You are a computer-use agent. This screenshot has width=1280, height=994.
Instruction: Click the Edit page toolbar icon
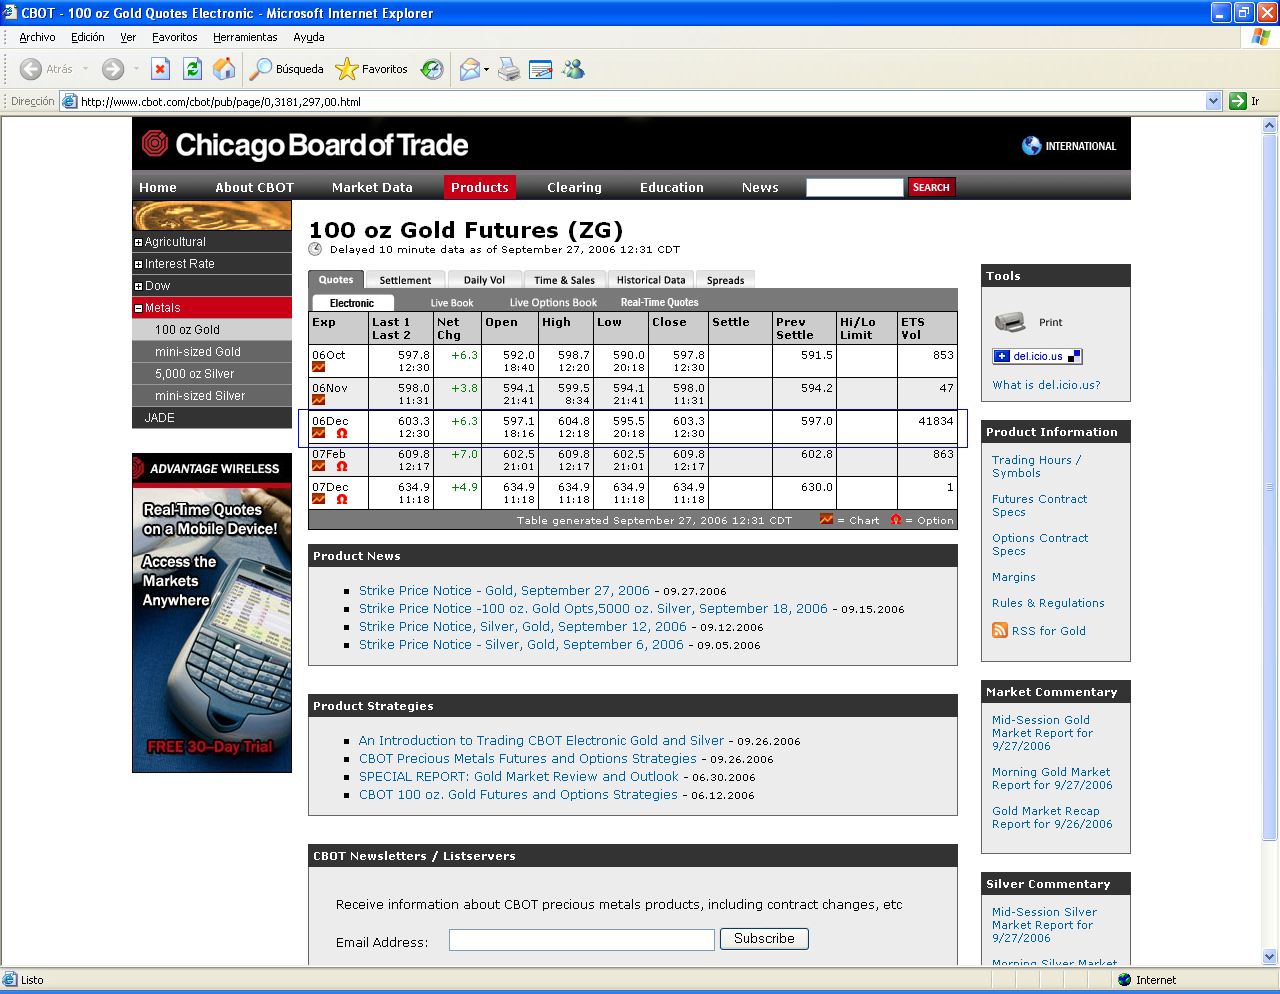click(541, 69)
